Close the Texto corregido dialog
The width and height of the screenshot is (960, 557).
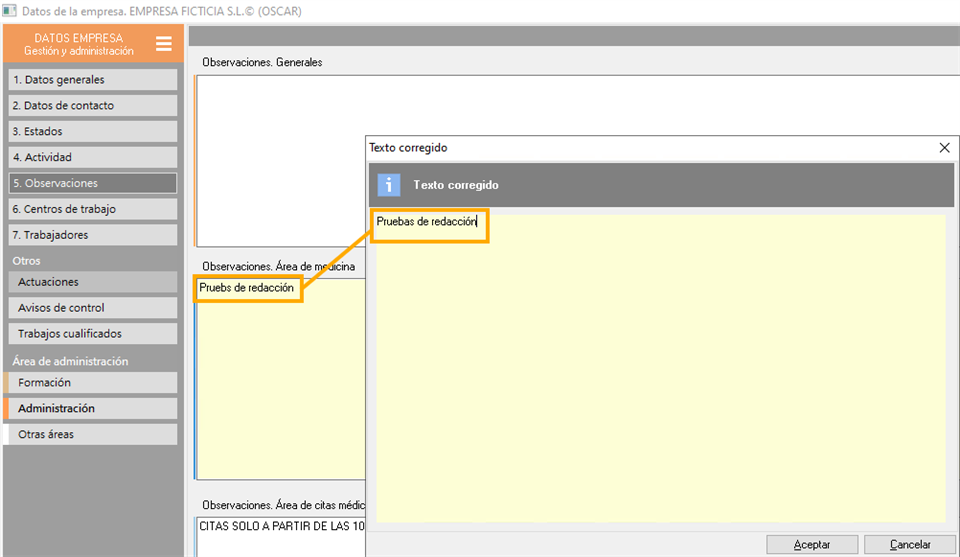944,148
